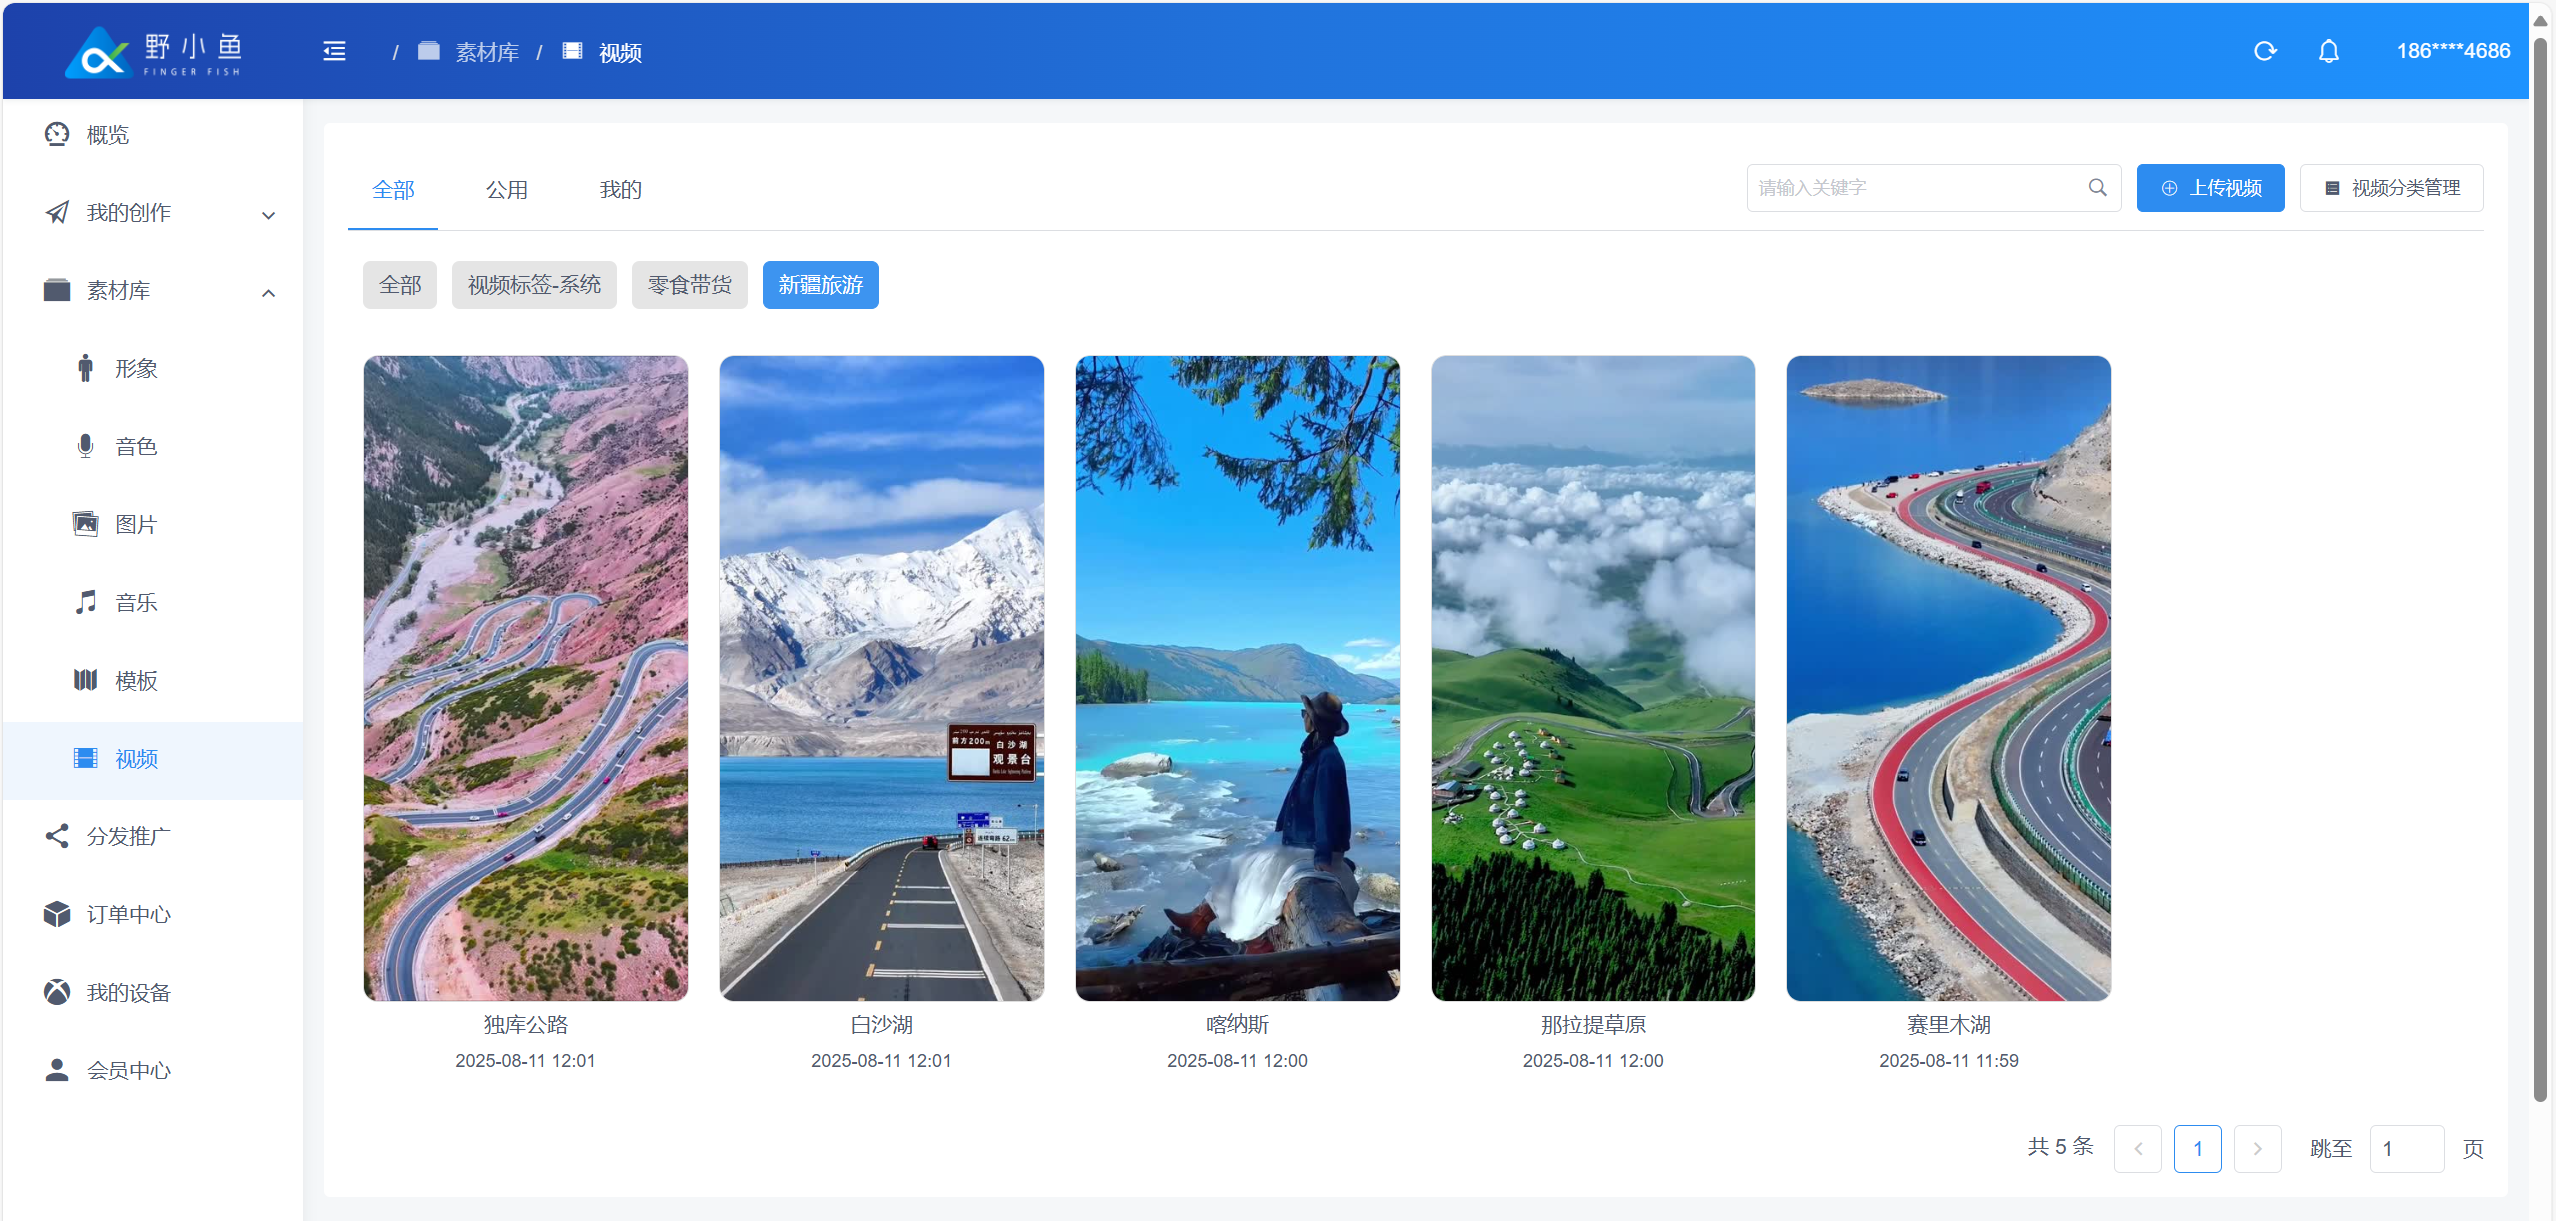Viewport: 2556px width, 1221px height.
Task: Click the search magnifier icon
Action: point(2097,188)
